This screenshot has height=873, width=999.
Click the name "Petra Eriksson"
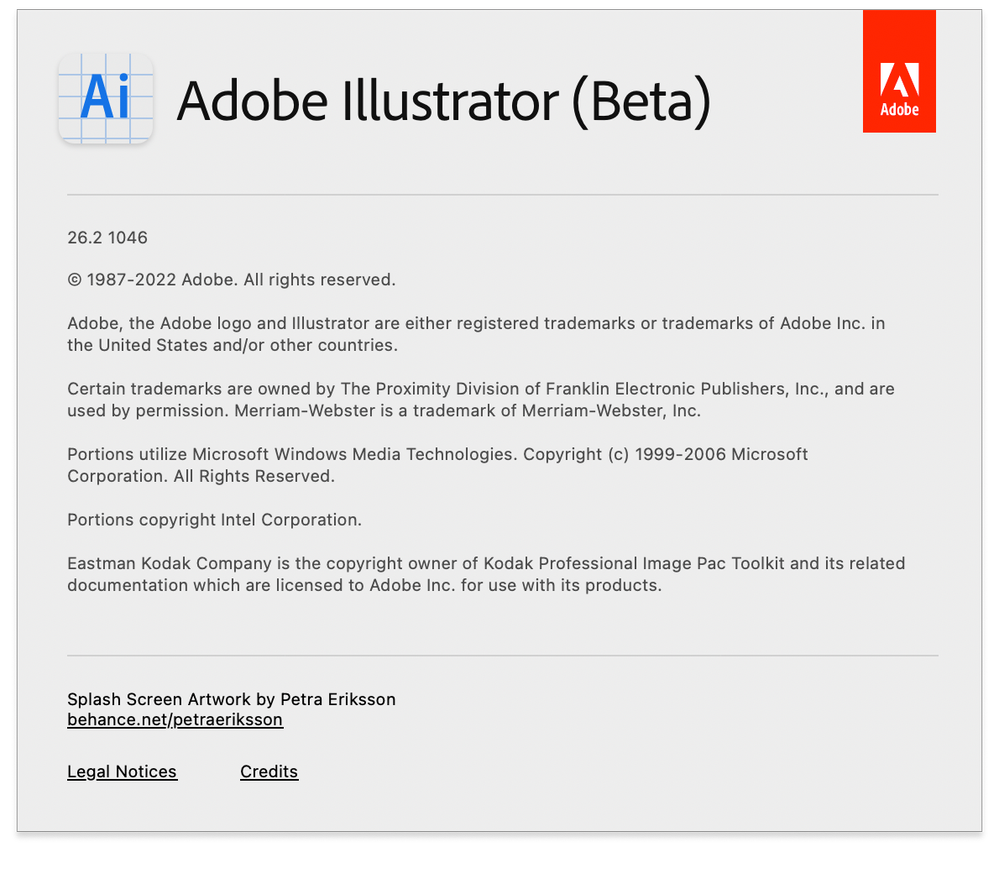click(338, 700)
